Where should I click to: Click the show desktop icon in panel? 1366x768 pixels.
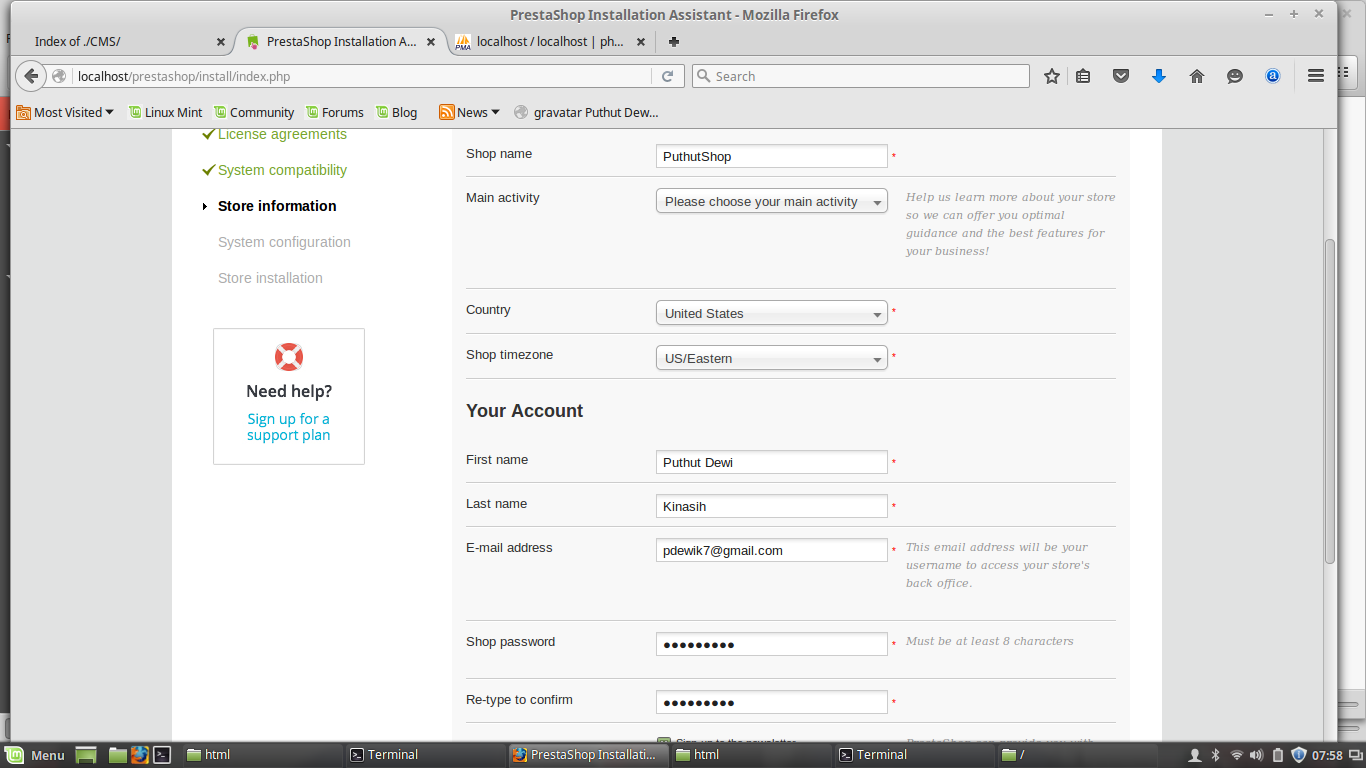pos(86,755)
